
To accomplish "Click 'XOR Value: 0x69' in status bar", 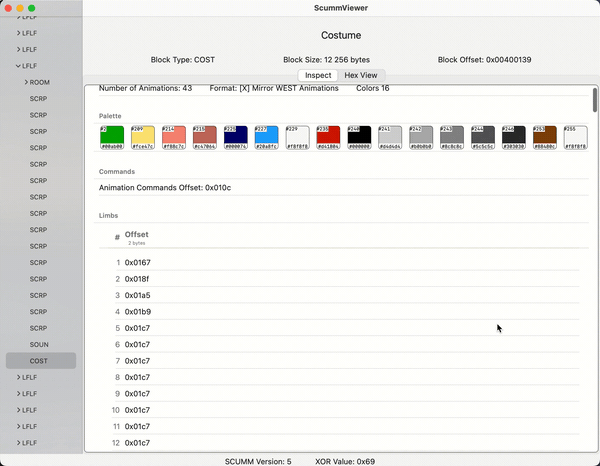I will click(345, 461).
